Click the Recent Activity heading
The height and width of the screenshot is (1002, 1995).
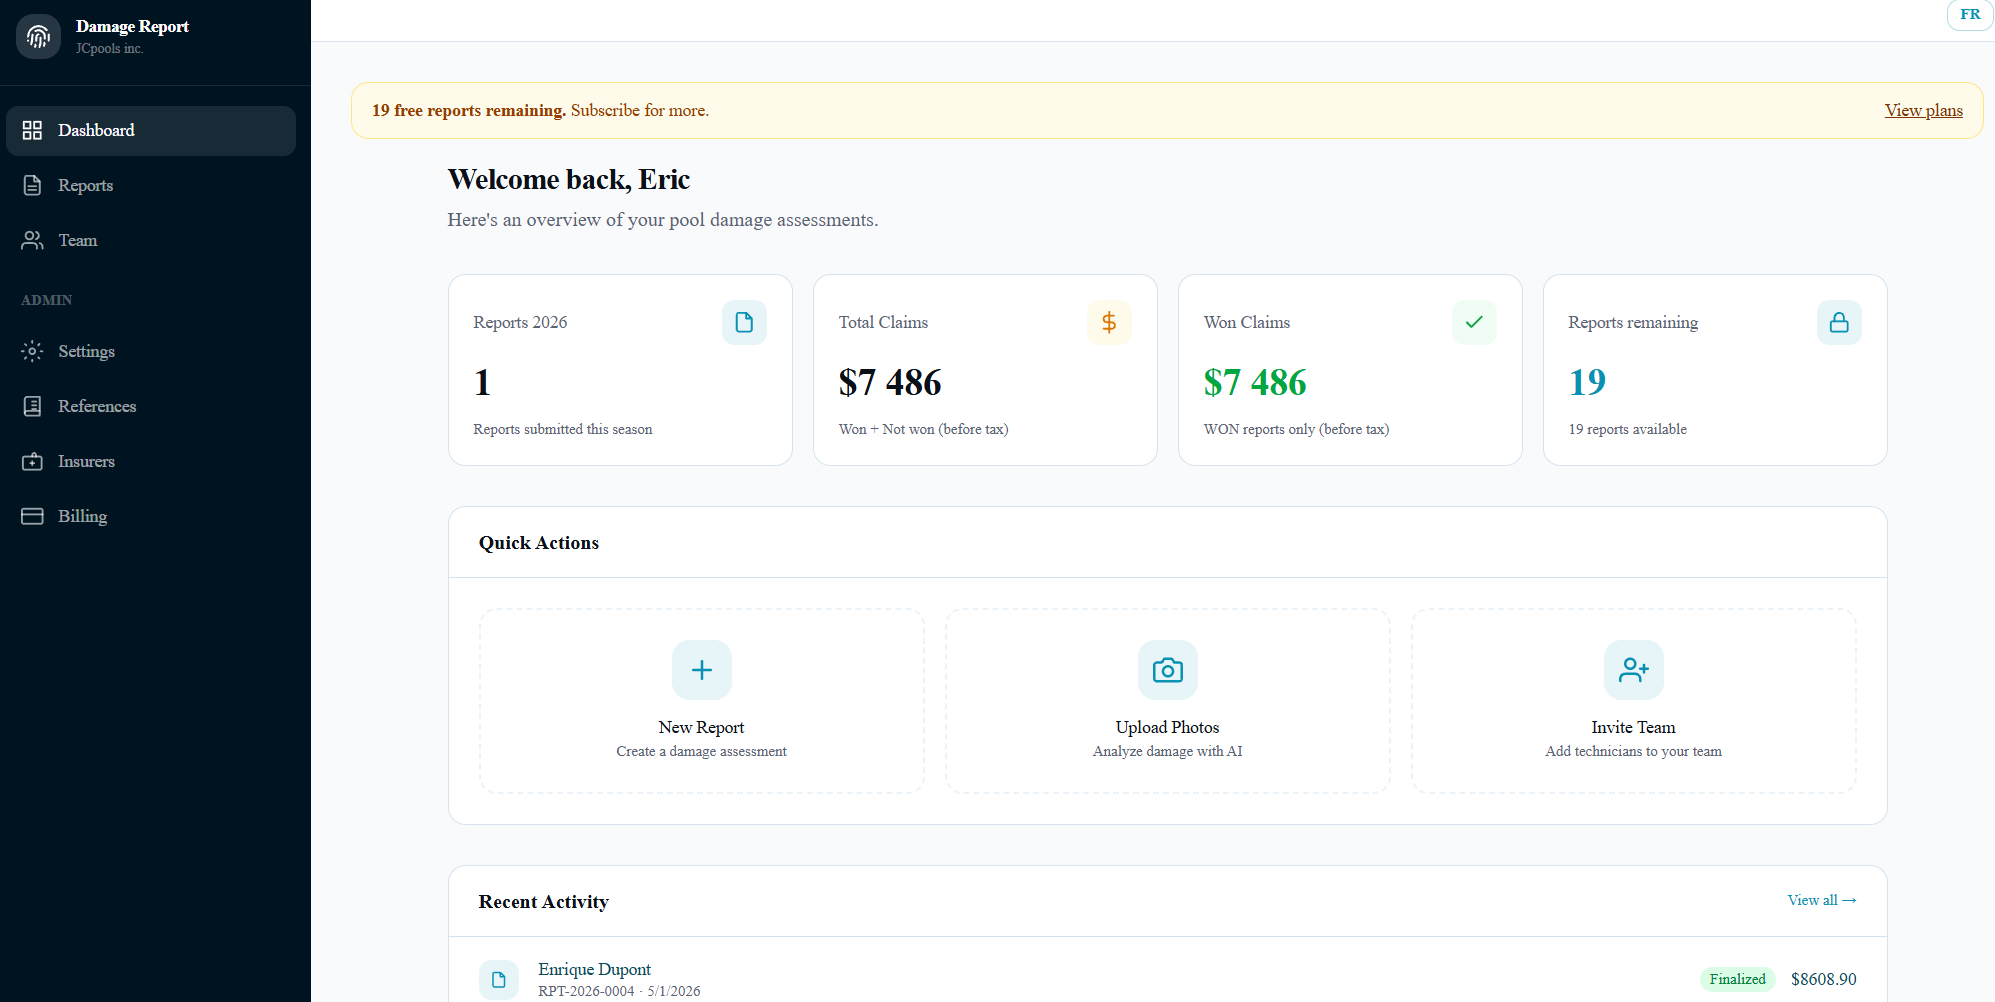543,902
